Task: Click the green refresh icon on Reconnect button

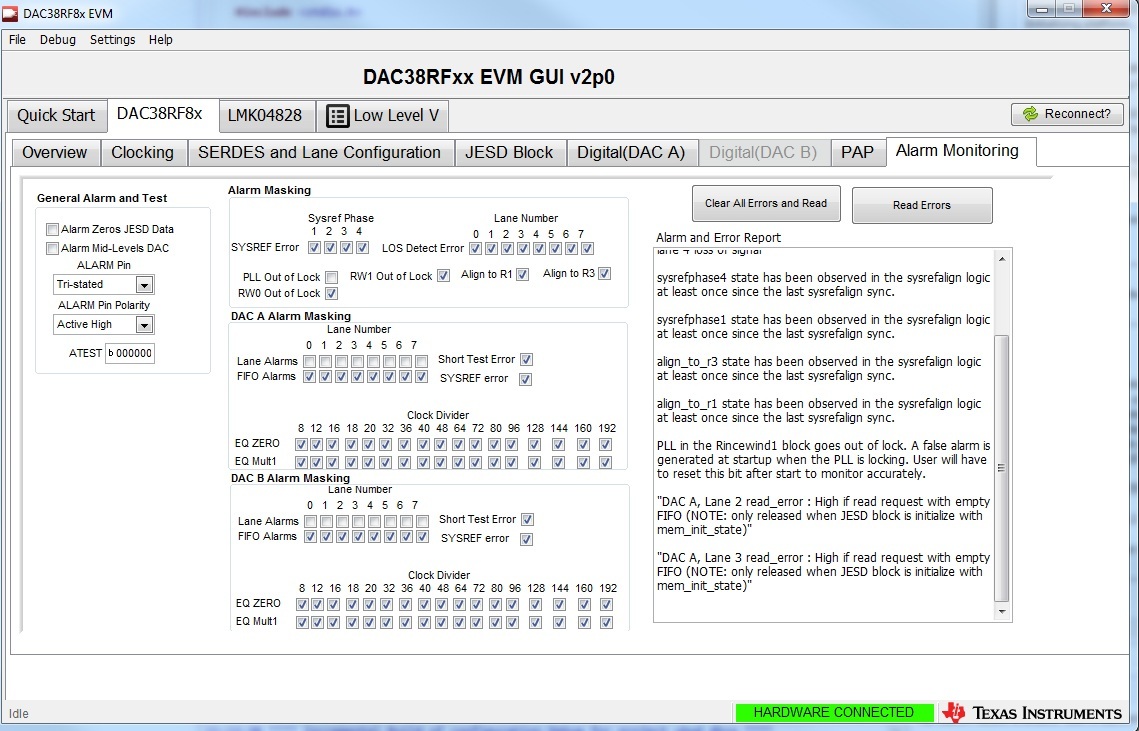Action: pos(1030,114)
